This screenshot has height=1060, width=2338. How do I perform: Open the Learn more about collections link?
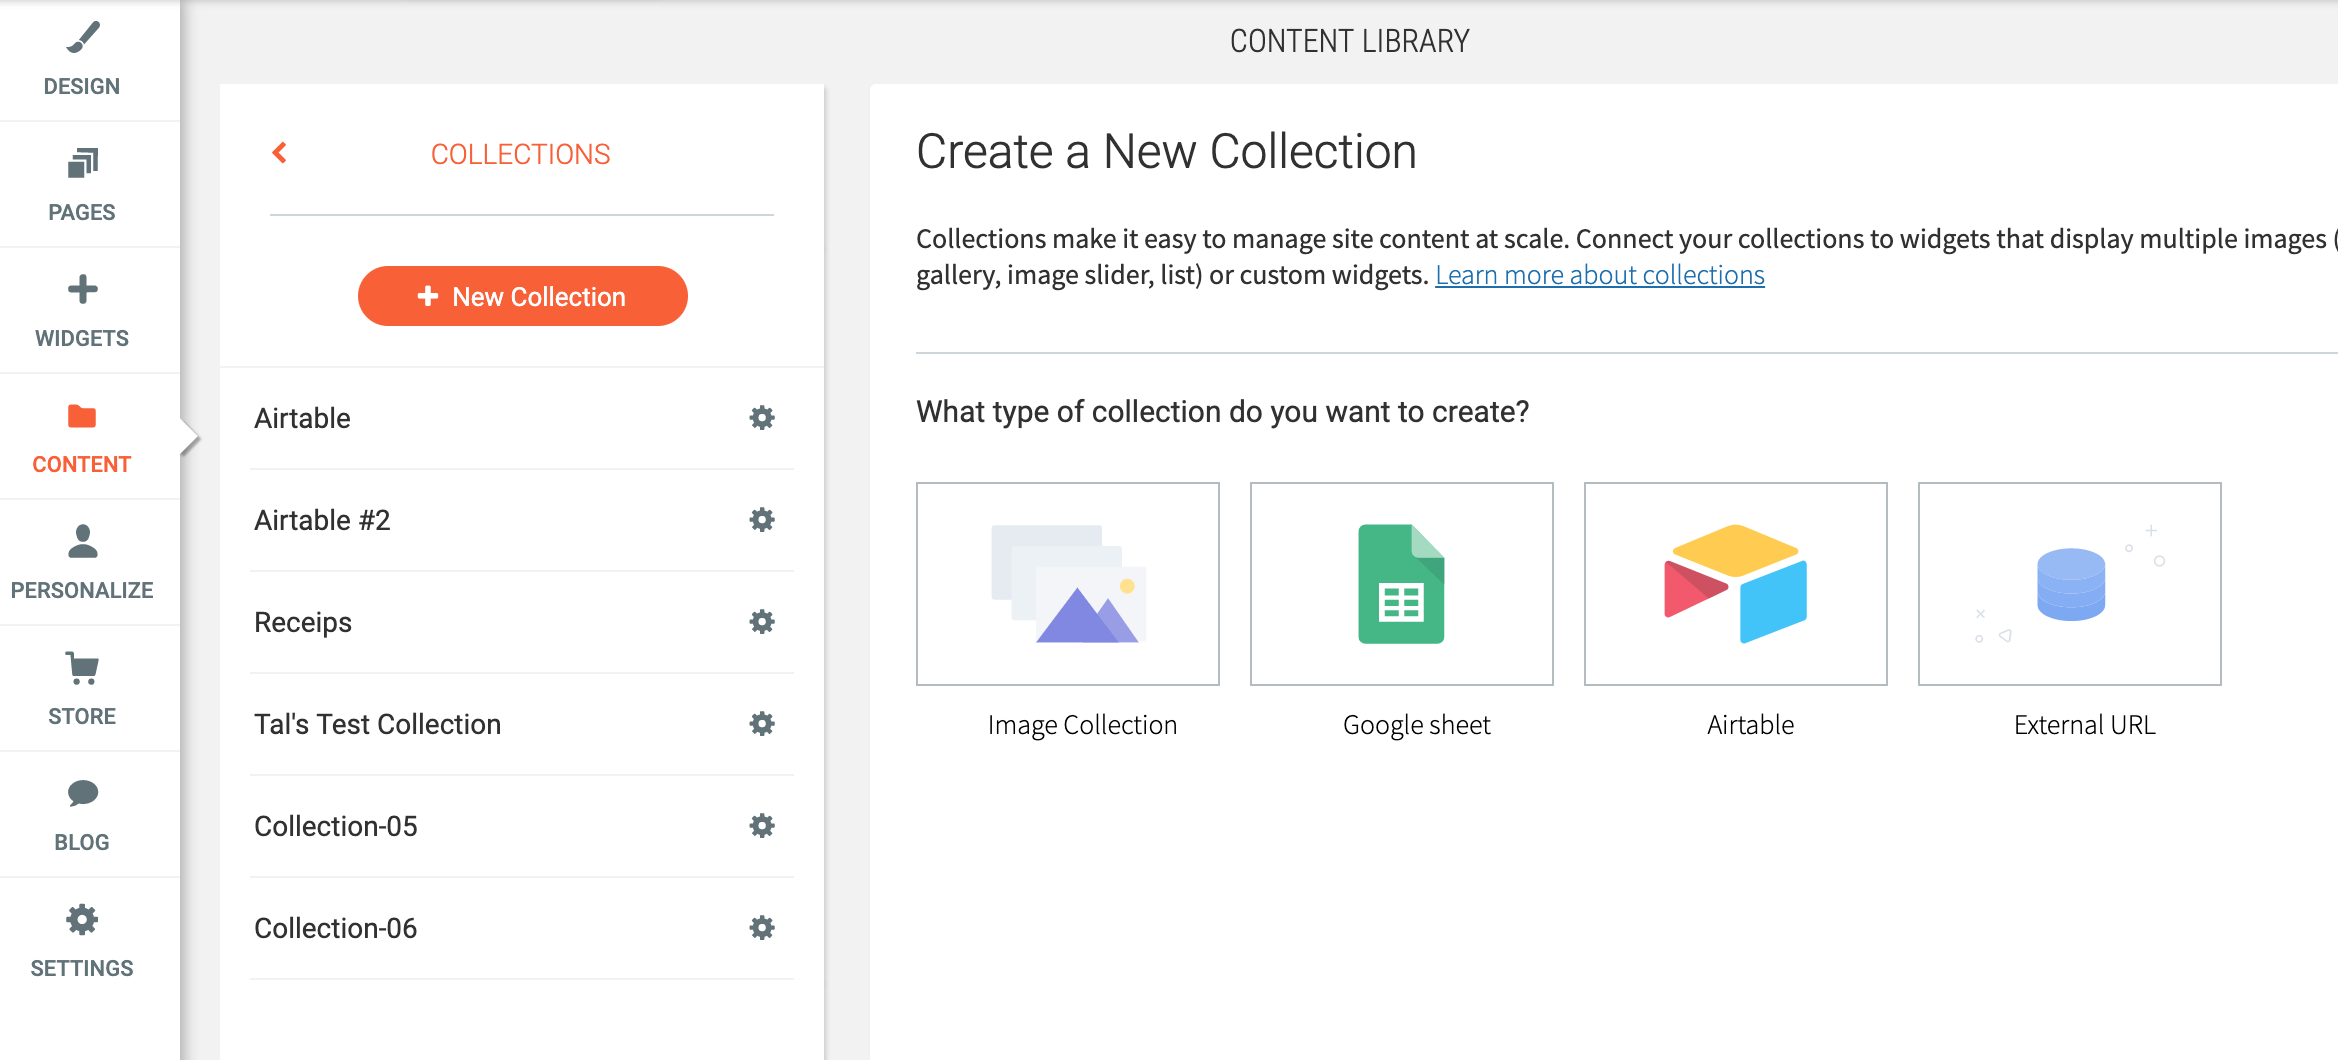coord(1600,275)
